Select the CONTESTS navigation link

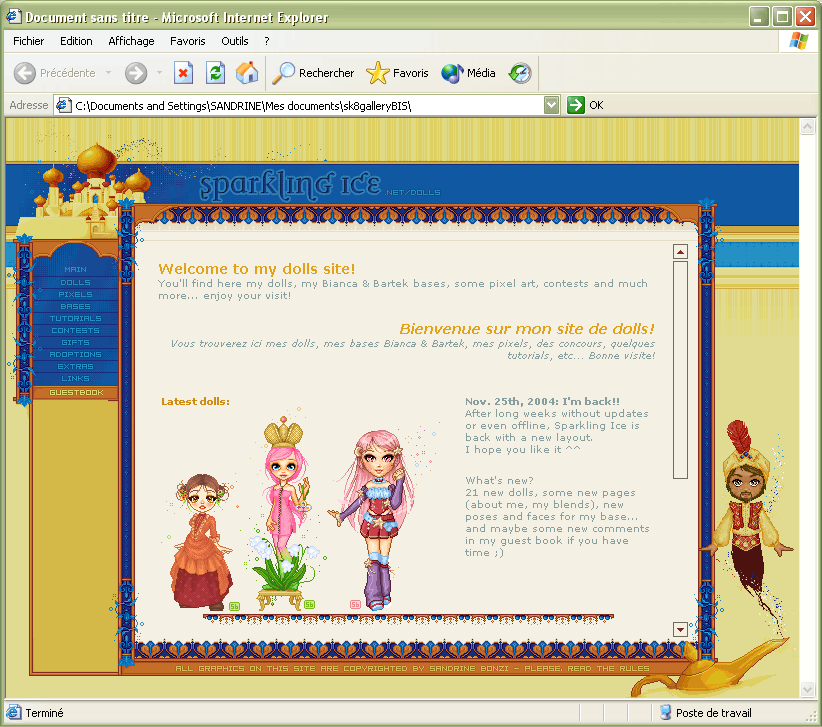(76, 331)
